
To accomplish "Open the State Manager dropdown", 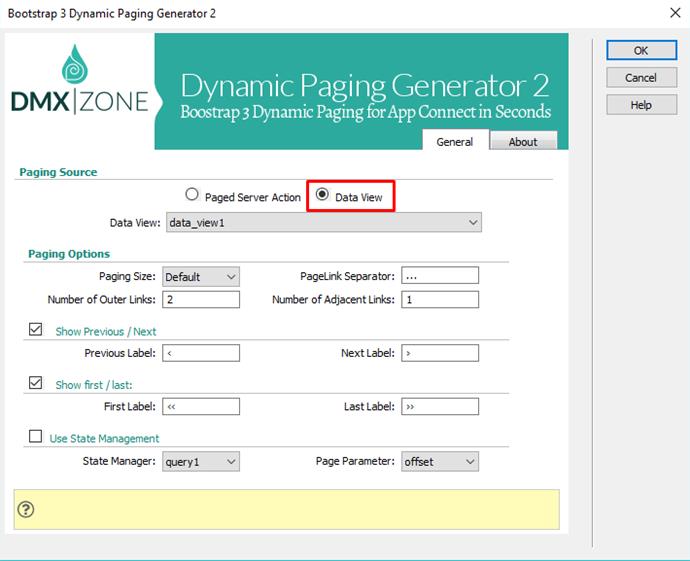I will click(201, 462).
